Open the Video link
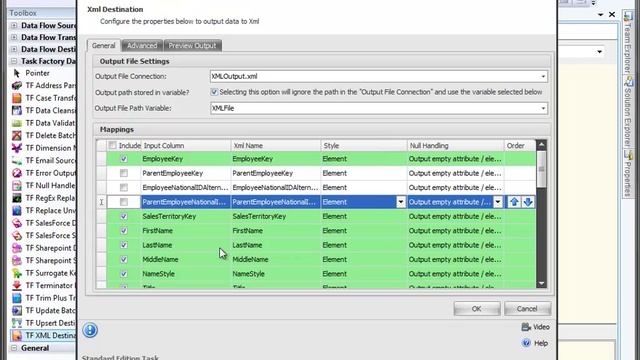Viewport: 640px width, 360px height. (x=536, y=327)
